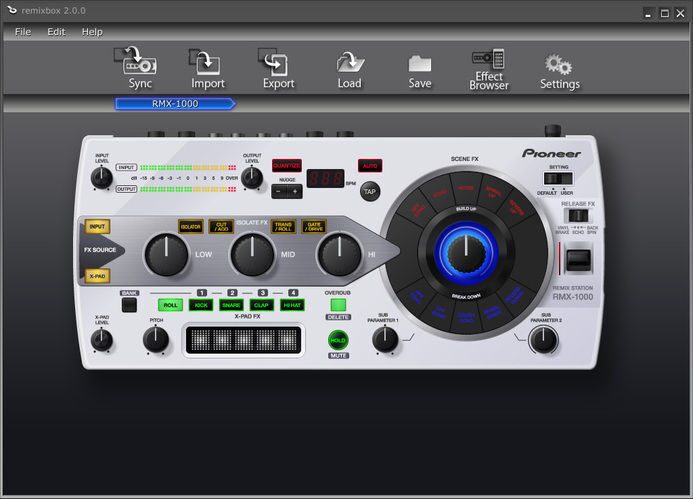The image size is (693, 499).
Task: Click the Input Level knob
Action: [101, 178]
